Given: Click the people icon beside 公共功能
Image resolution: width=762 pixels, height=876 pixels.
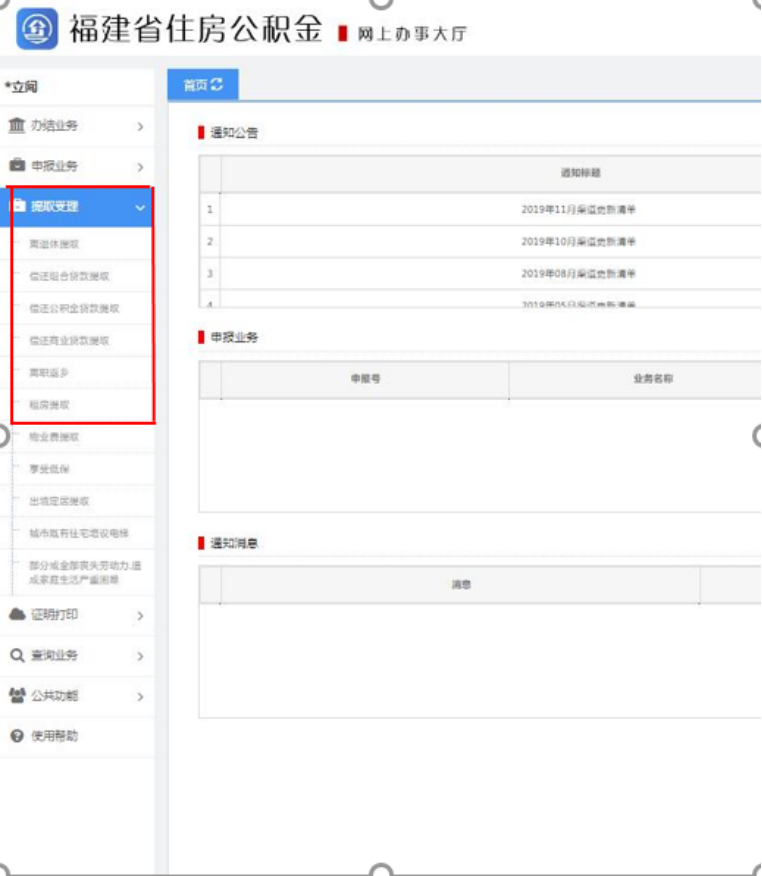Looking at the screenshot, I should tap(17, 696).
